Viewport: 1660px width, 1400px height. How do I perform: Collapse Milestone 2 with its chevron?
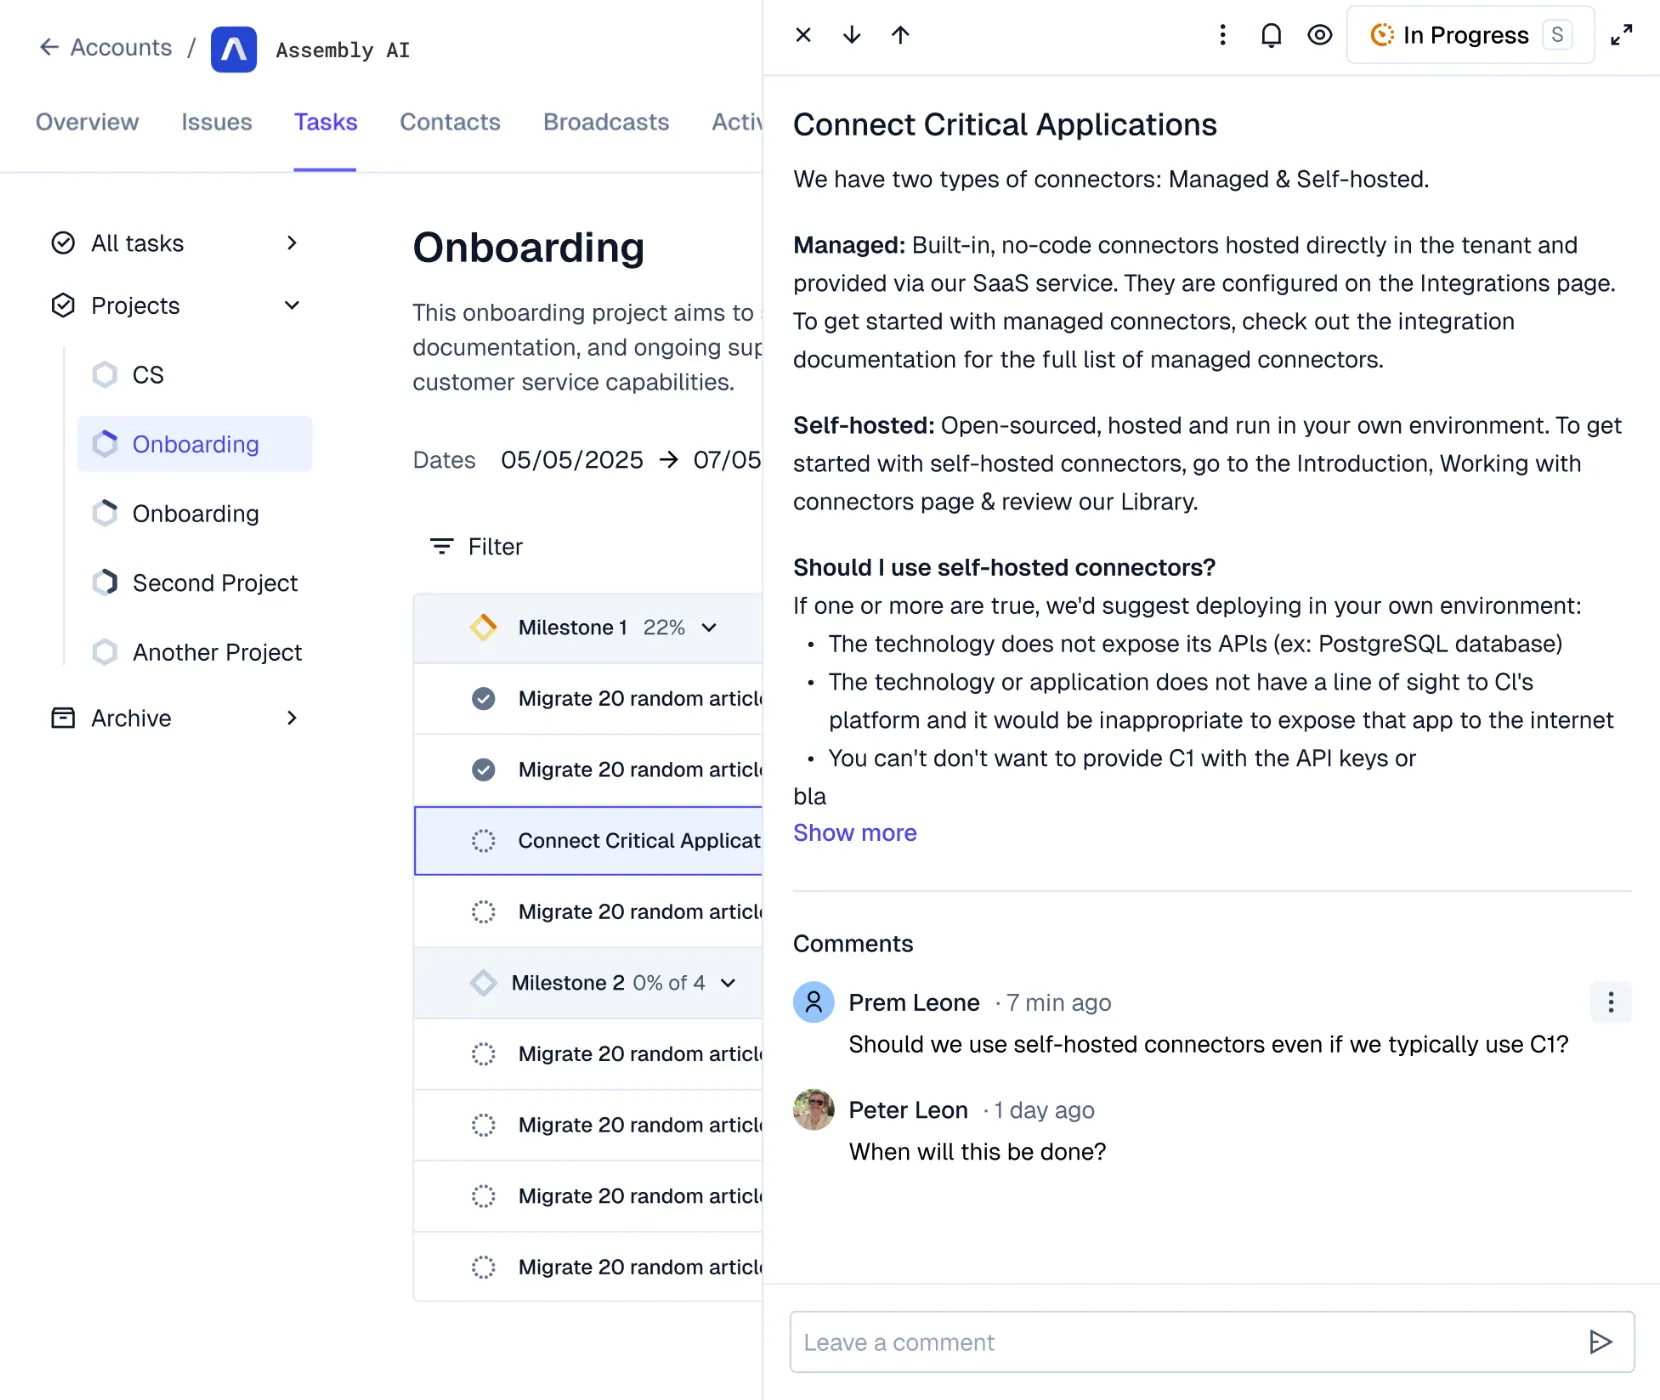[x=728, y=983]
